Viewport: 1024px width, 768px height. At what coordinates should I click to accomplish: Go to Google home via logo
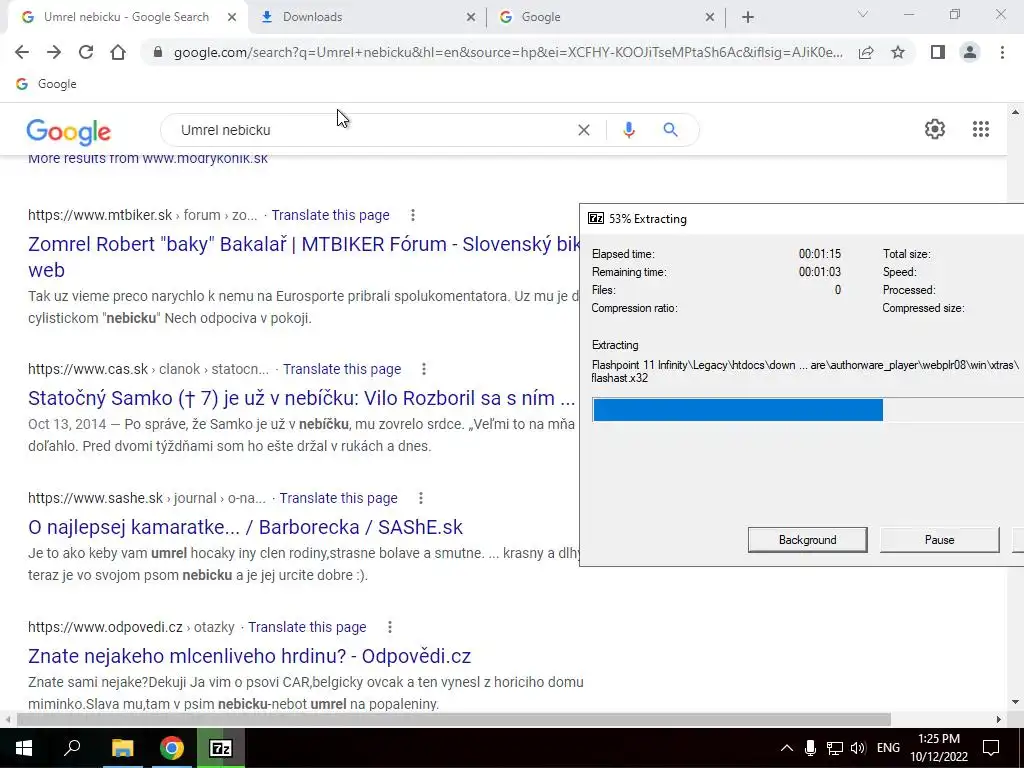coord(69,131)
